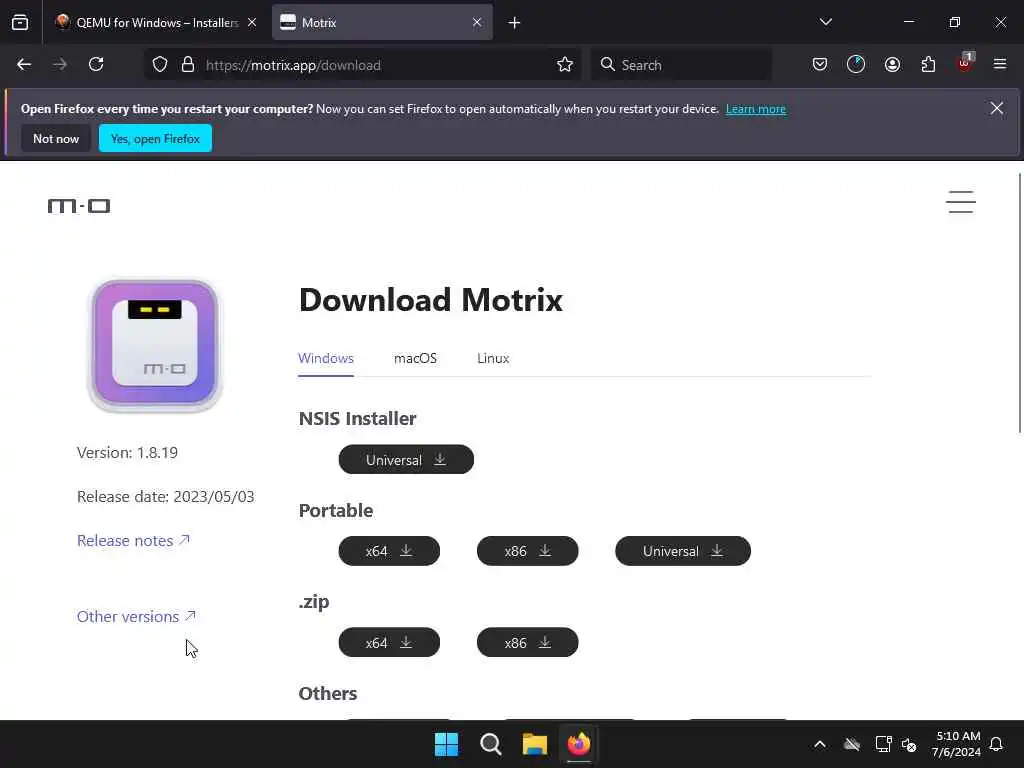Switch to the macOS download tab
This screenshot has width=1024, height=768.
click(x=415, y=359)
